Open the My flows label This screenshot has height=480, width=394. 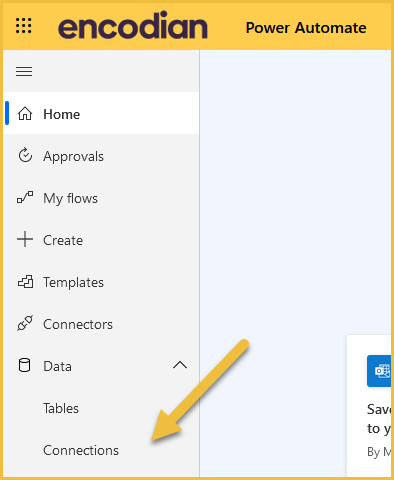(70, 199)
